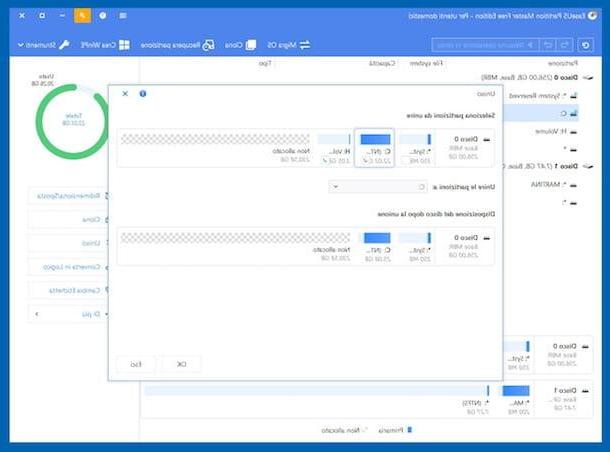Untick the H: Vol... partition checkbox
The height and width of the screenshot is (452, 610).
(325, 160)
